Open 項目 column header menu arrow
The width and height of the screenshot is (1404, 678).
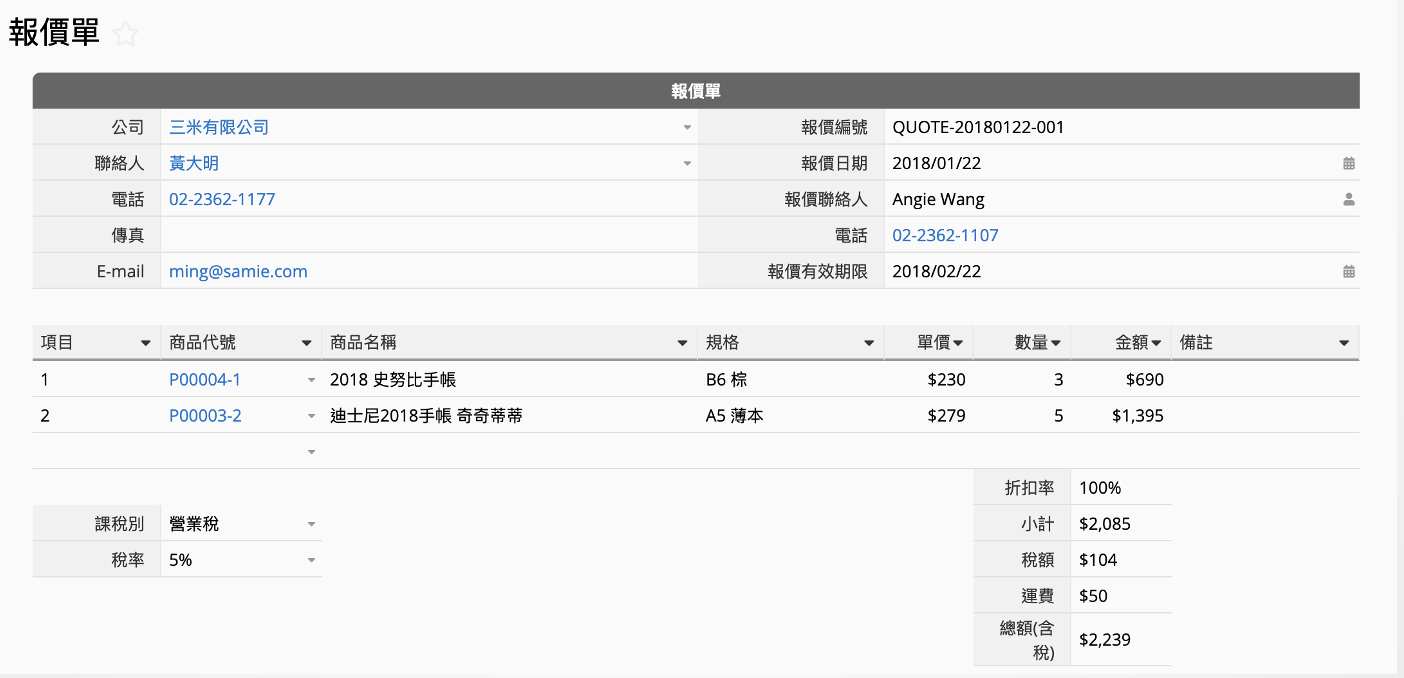coord(146,343)
